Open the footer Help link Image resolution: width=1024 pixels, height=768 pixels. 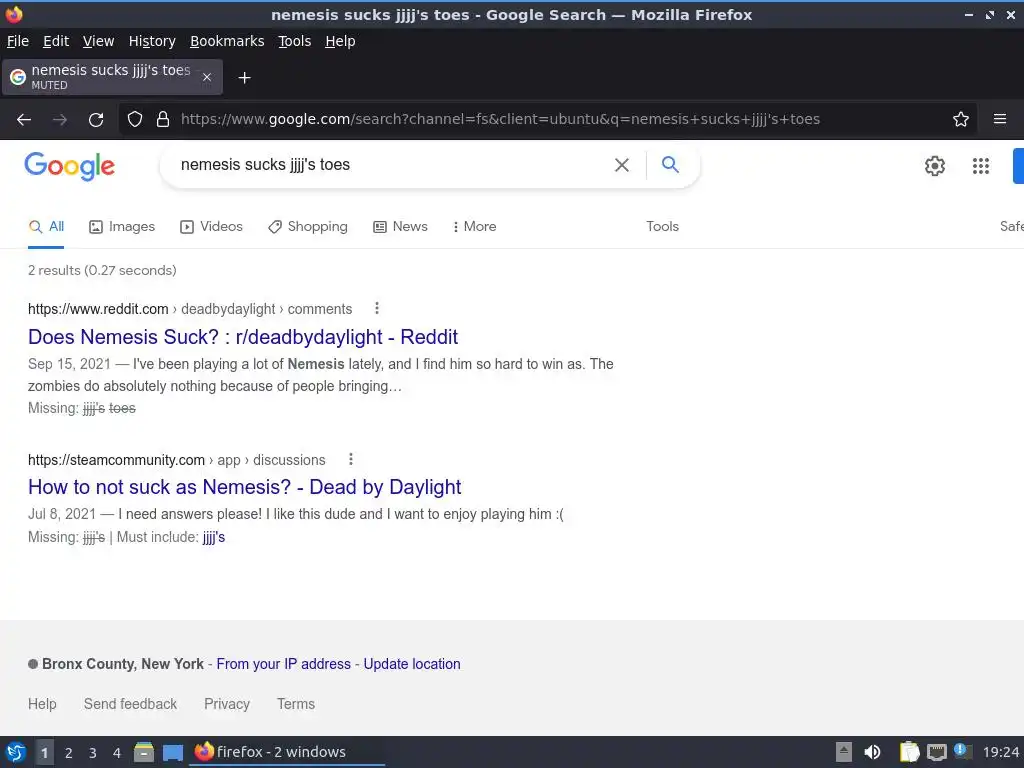click(x=42, y=704)
